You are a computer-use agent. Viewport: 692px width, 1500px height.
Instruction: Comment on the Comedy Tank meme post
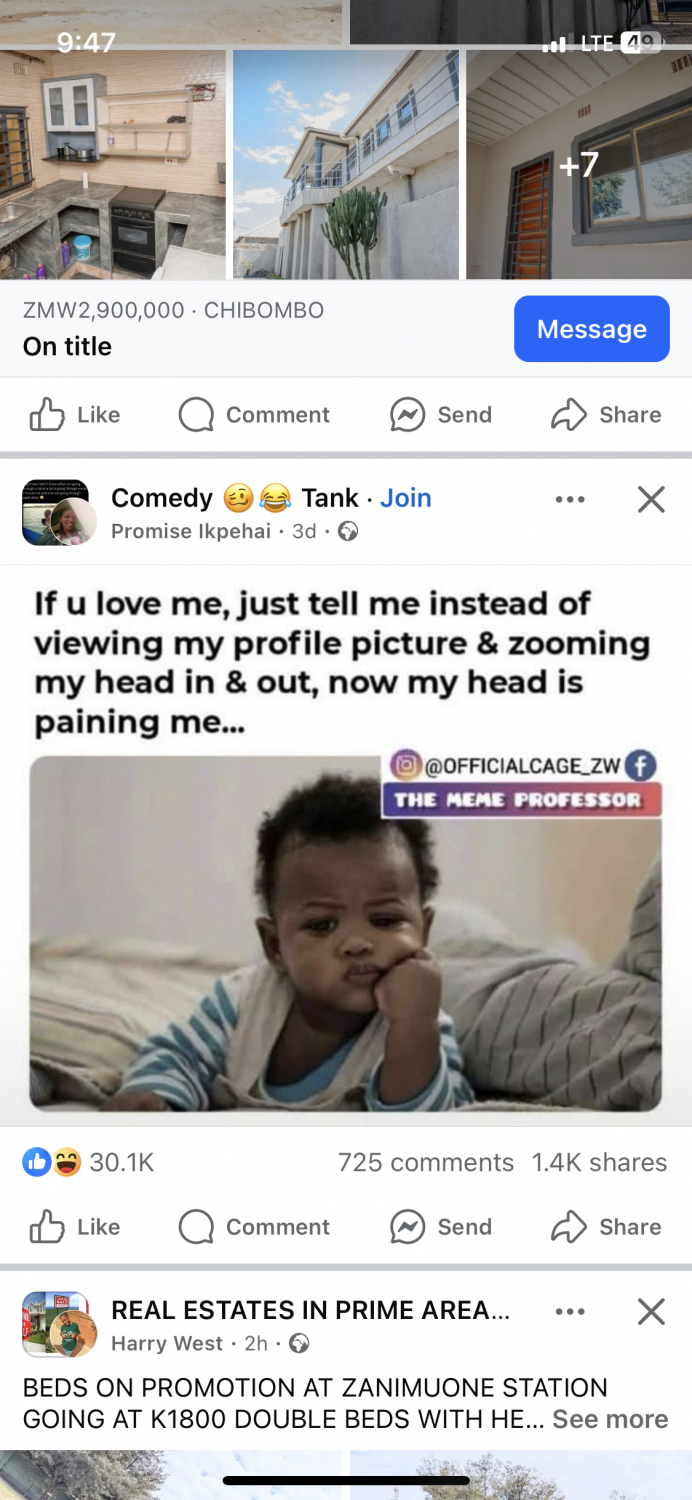(x=254, y=1227)
